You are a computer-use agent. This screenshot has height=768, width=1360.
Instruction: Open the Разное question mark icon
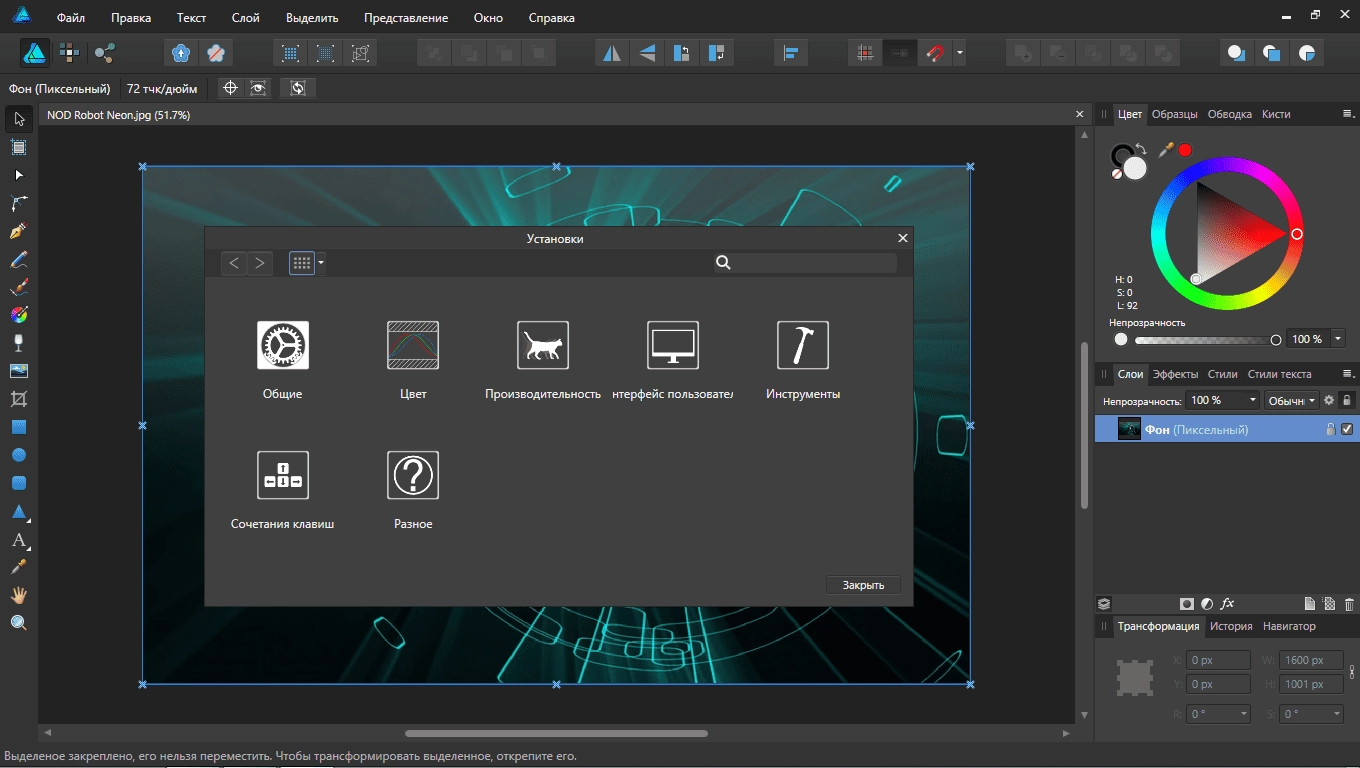coord(413,476)
